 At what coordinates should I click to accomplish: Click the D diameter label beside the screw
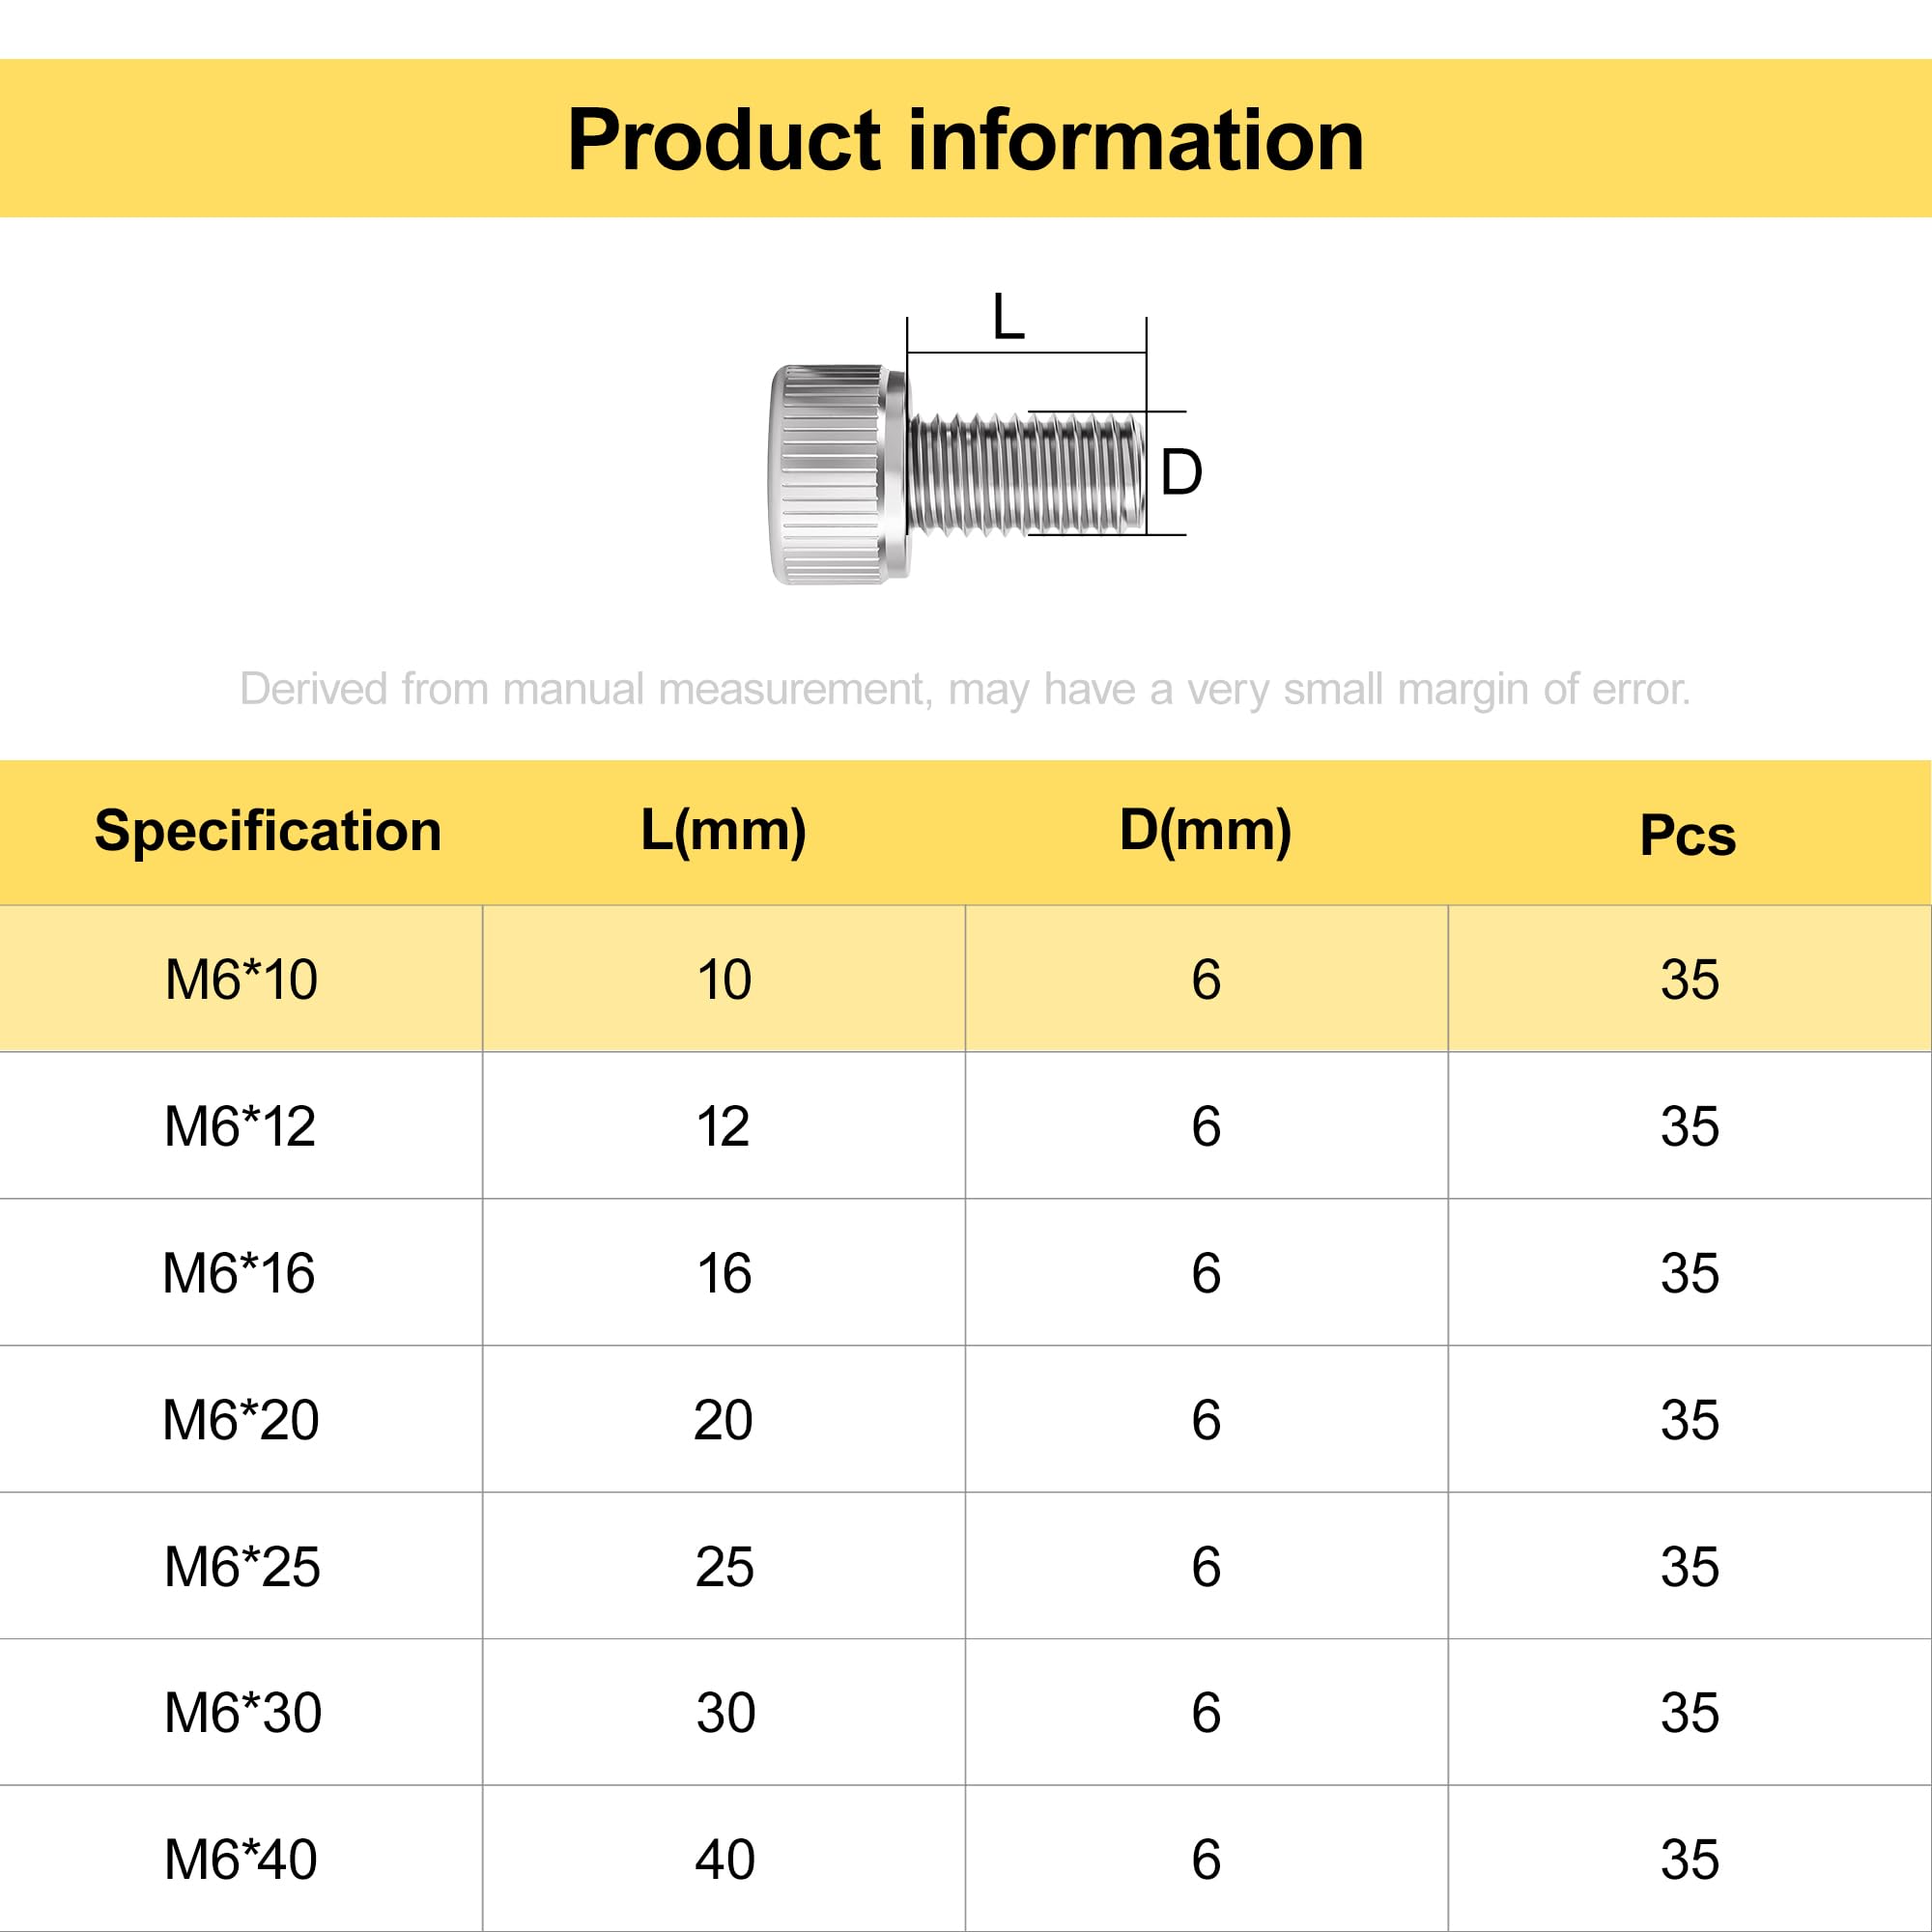(1181, 472)
